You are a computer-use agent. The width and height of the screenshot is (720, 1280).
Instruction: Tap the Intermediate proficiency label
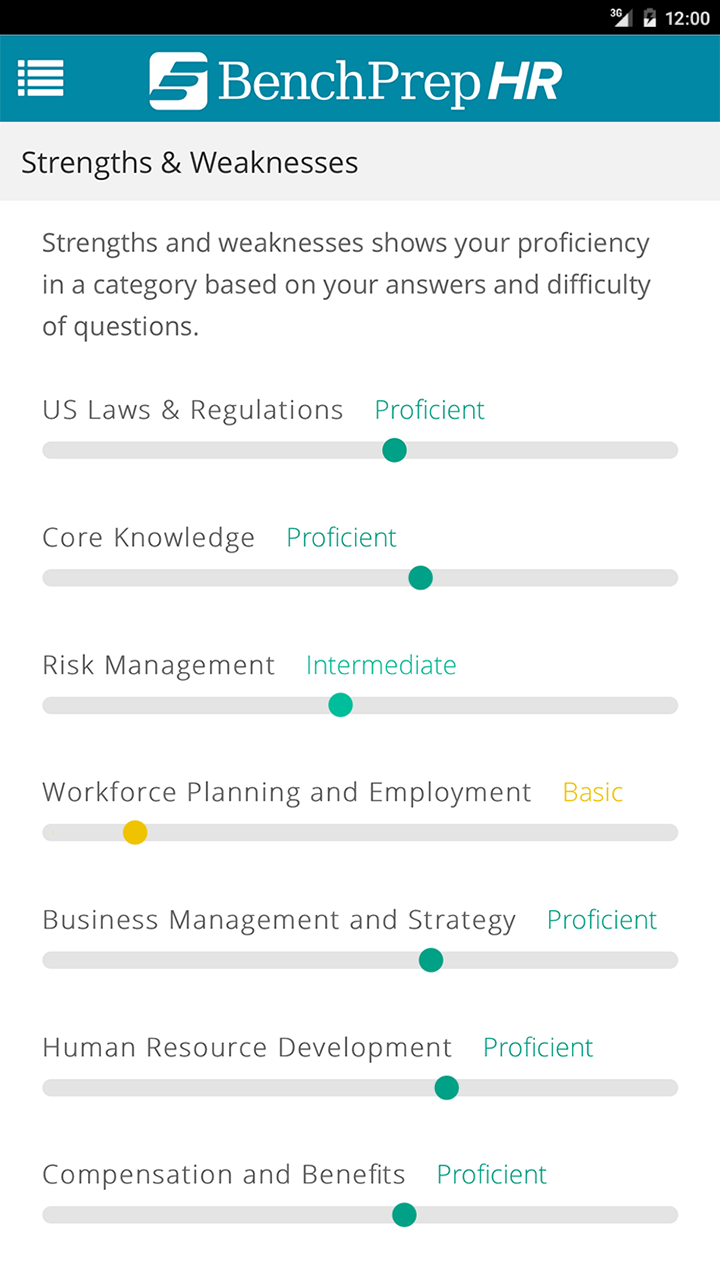381,665
